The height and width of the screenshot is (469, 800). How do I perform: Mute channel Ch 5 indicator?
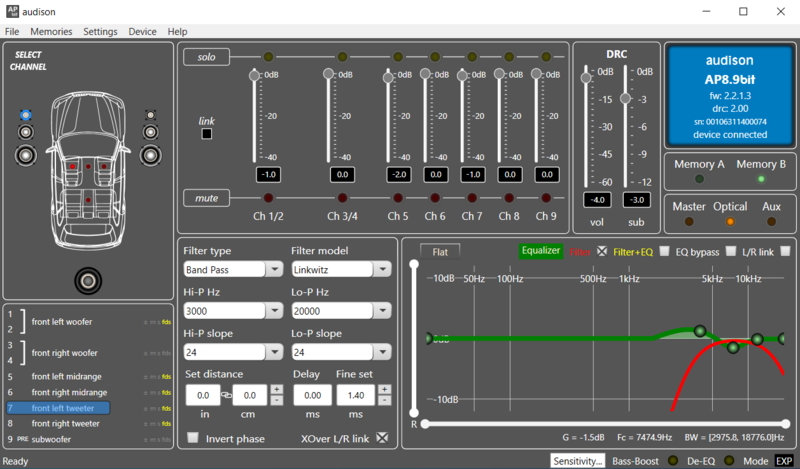pos(398,198)
